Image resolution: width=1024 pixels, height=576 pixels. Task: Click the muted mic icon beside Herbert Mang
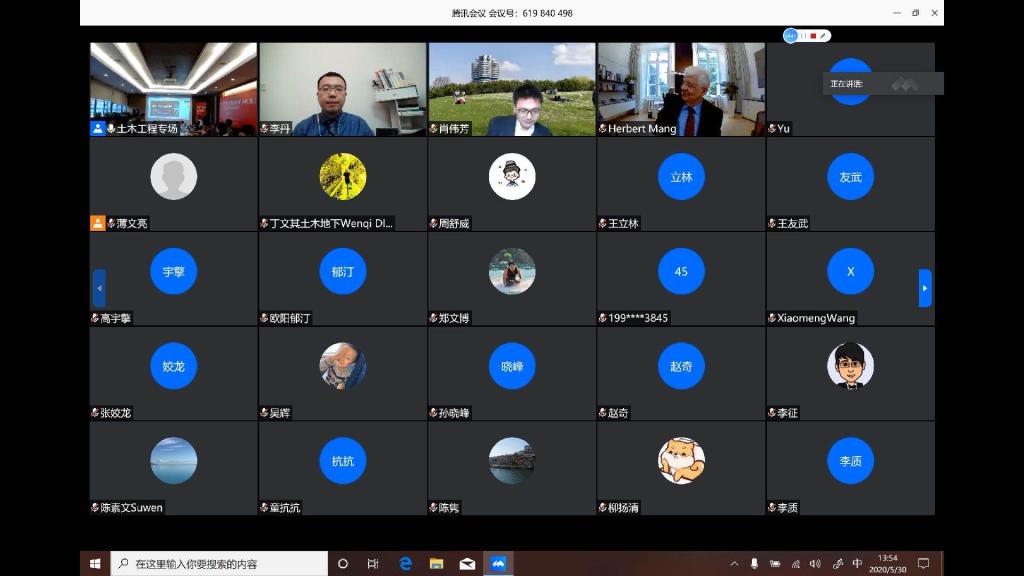pyautogui.click(x=602, y=129)
